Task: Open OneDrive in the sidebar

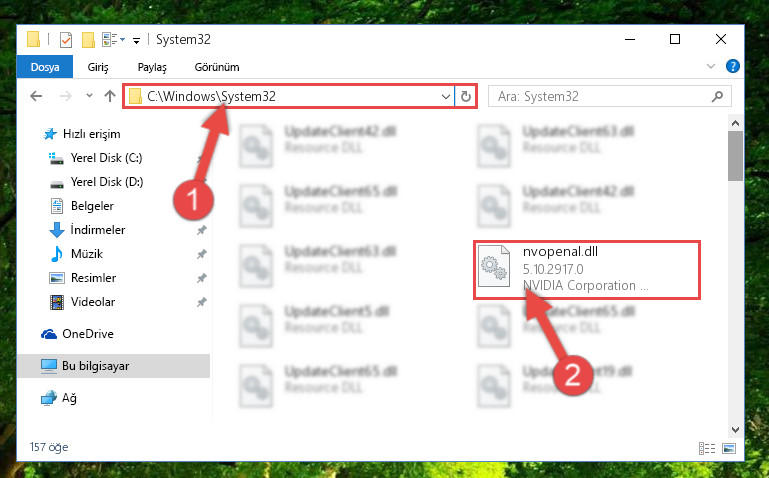Action: pos(88,334)
